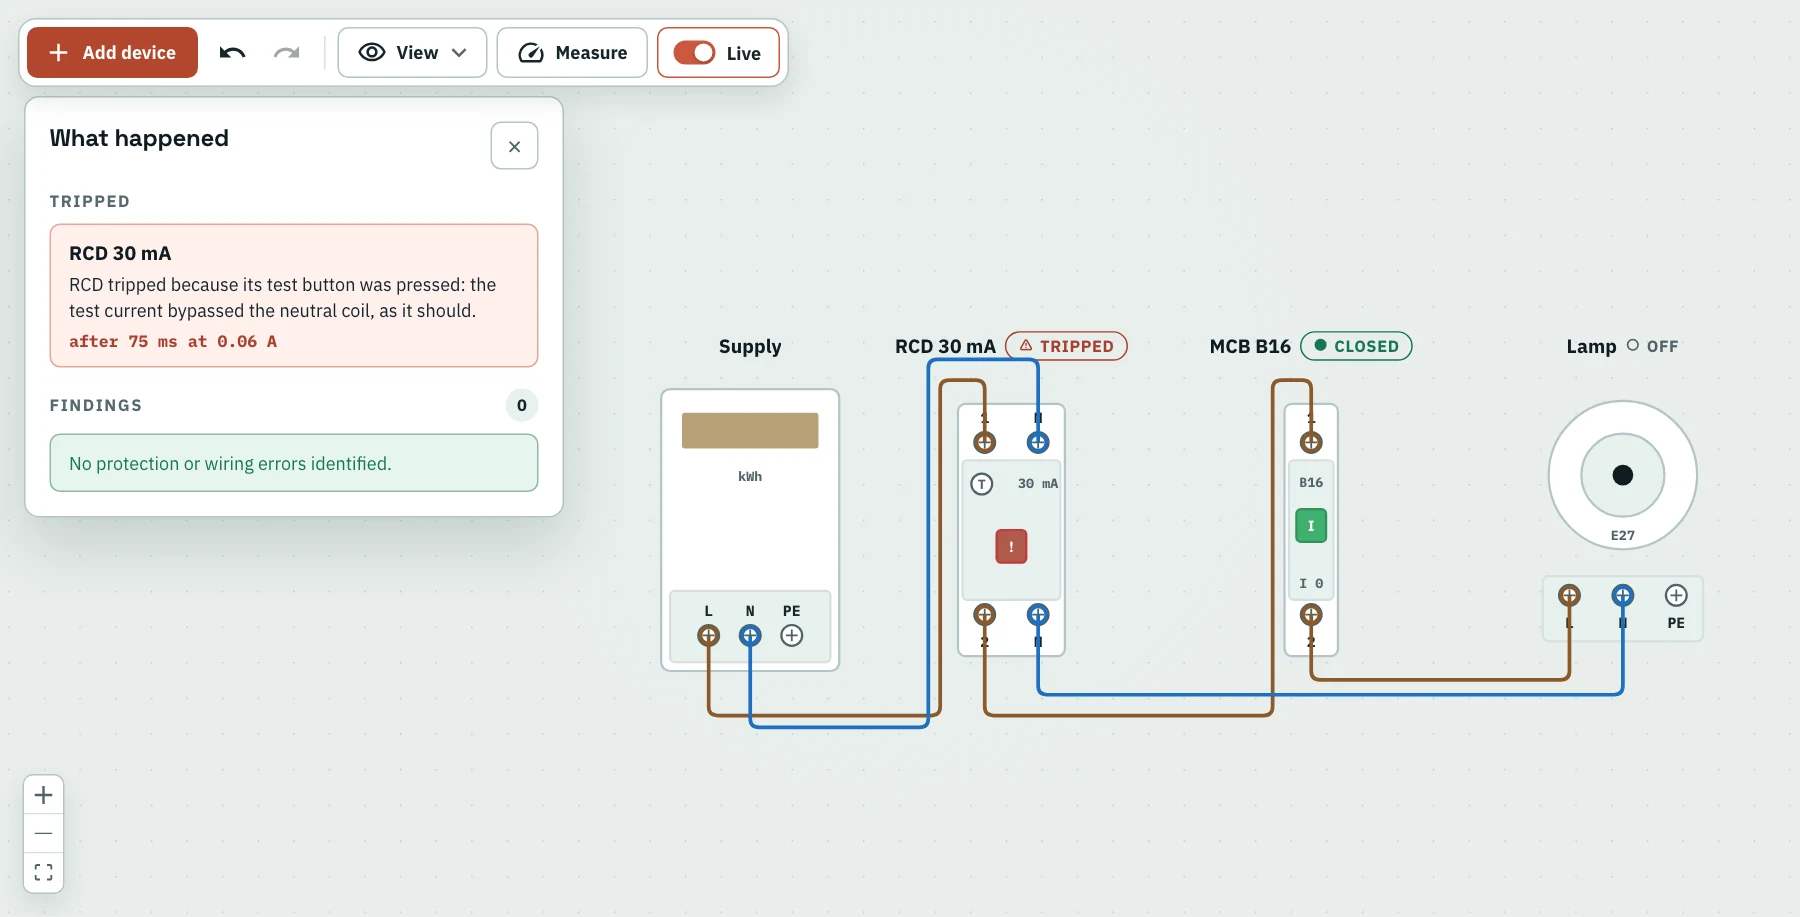Click the Supply PE terminal
1800x917 pixels.
pyautogui.click(x=792, y=635)
